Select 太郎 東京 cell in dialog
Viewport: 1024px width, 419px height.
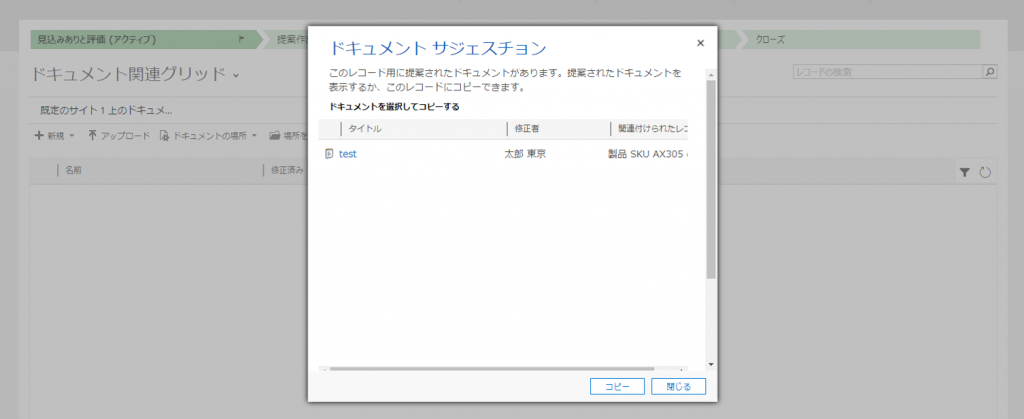(x=524, y=155)
